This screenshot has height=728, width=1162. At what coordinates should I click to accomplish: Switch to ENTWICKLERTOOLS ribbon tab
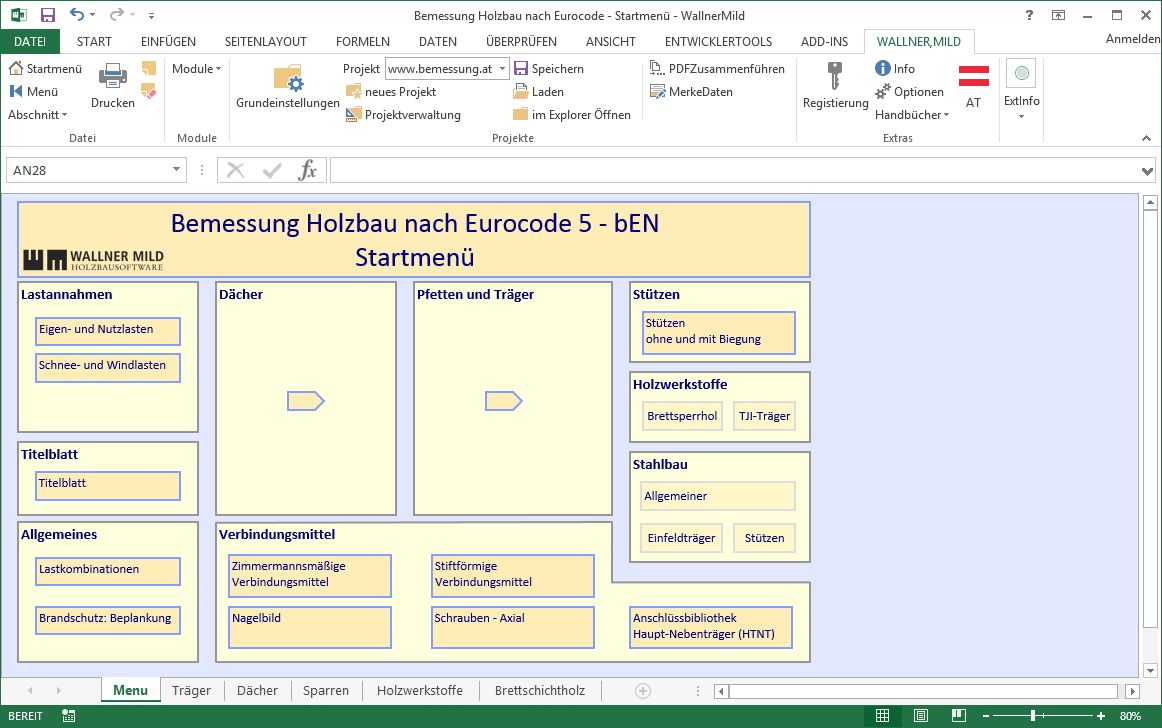coord(718,42)
